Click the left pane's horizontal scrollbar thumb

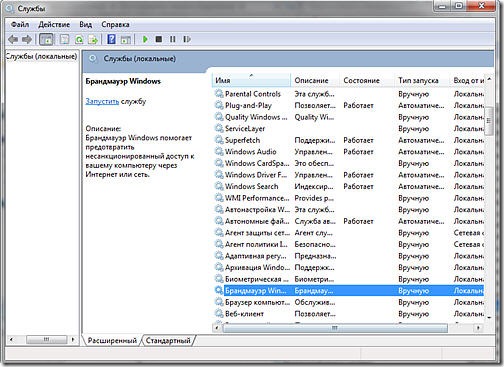[x=47, y=340]
